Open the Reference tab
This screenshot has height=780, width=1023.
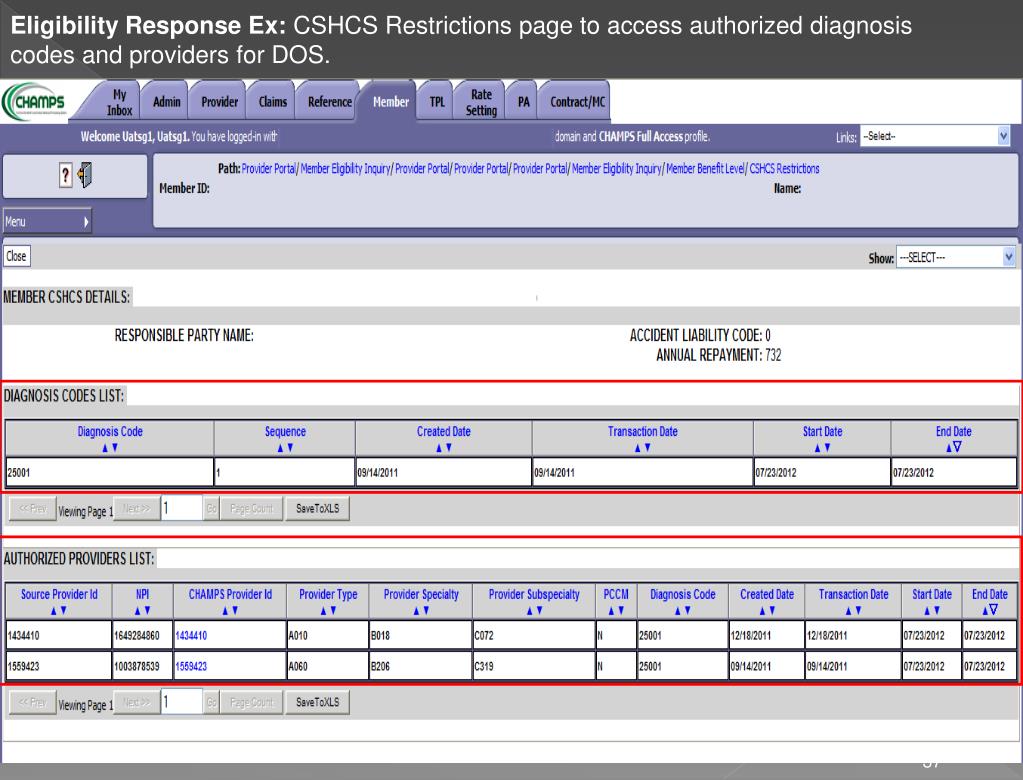[329, 102]
